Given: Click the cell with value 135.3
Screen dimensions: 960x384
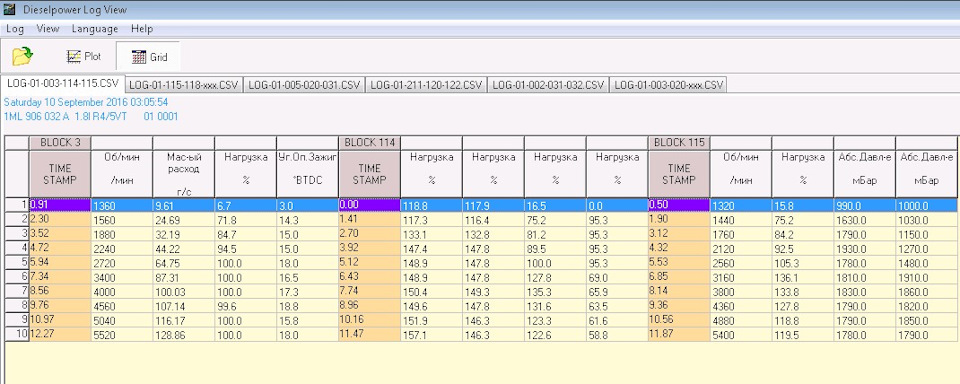Looking at the screenshot, I should click(x=555, y=292).
